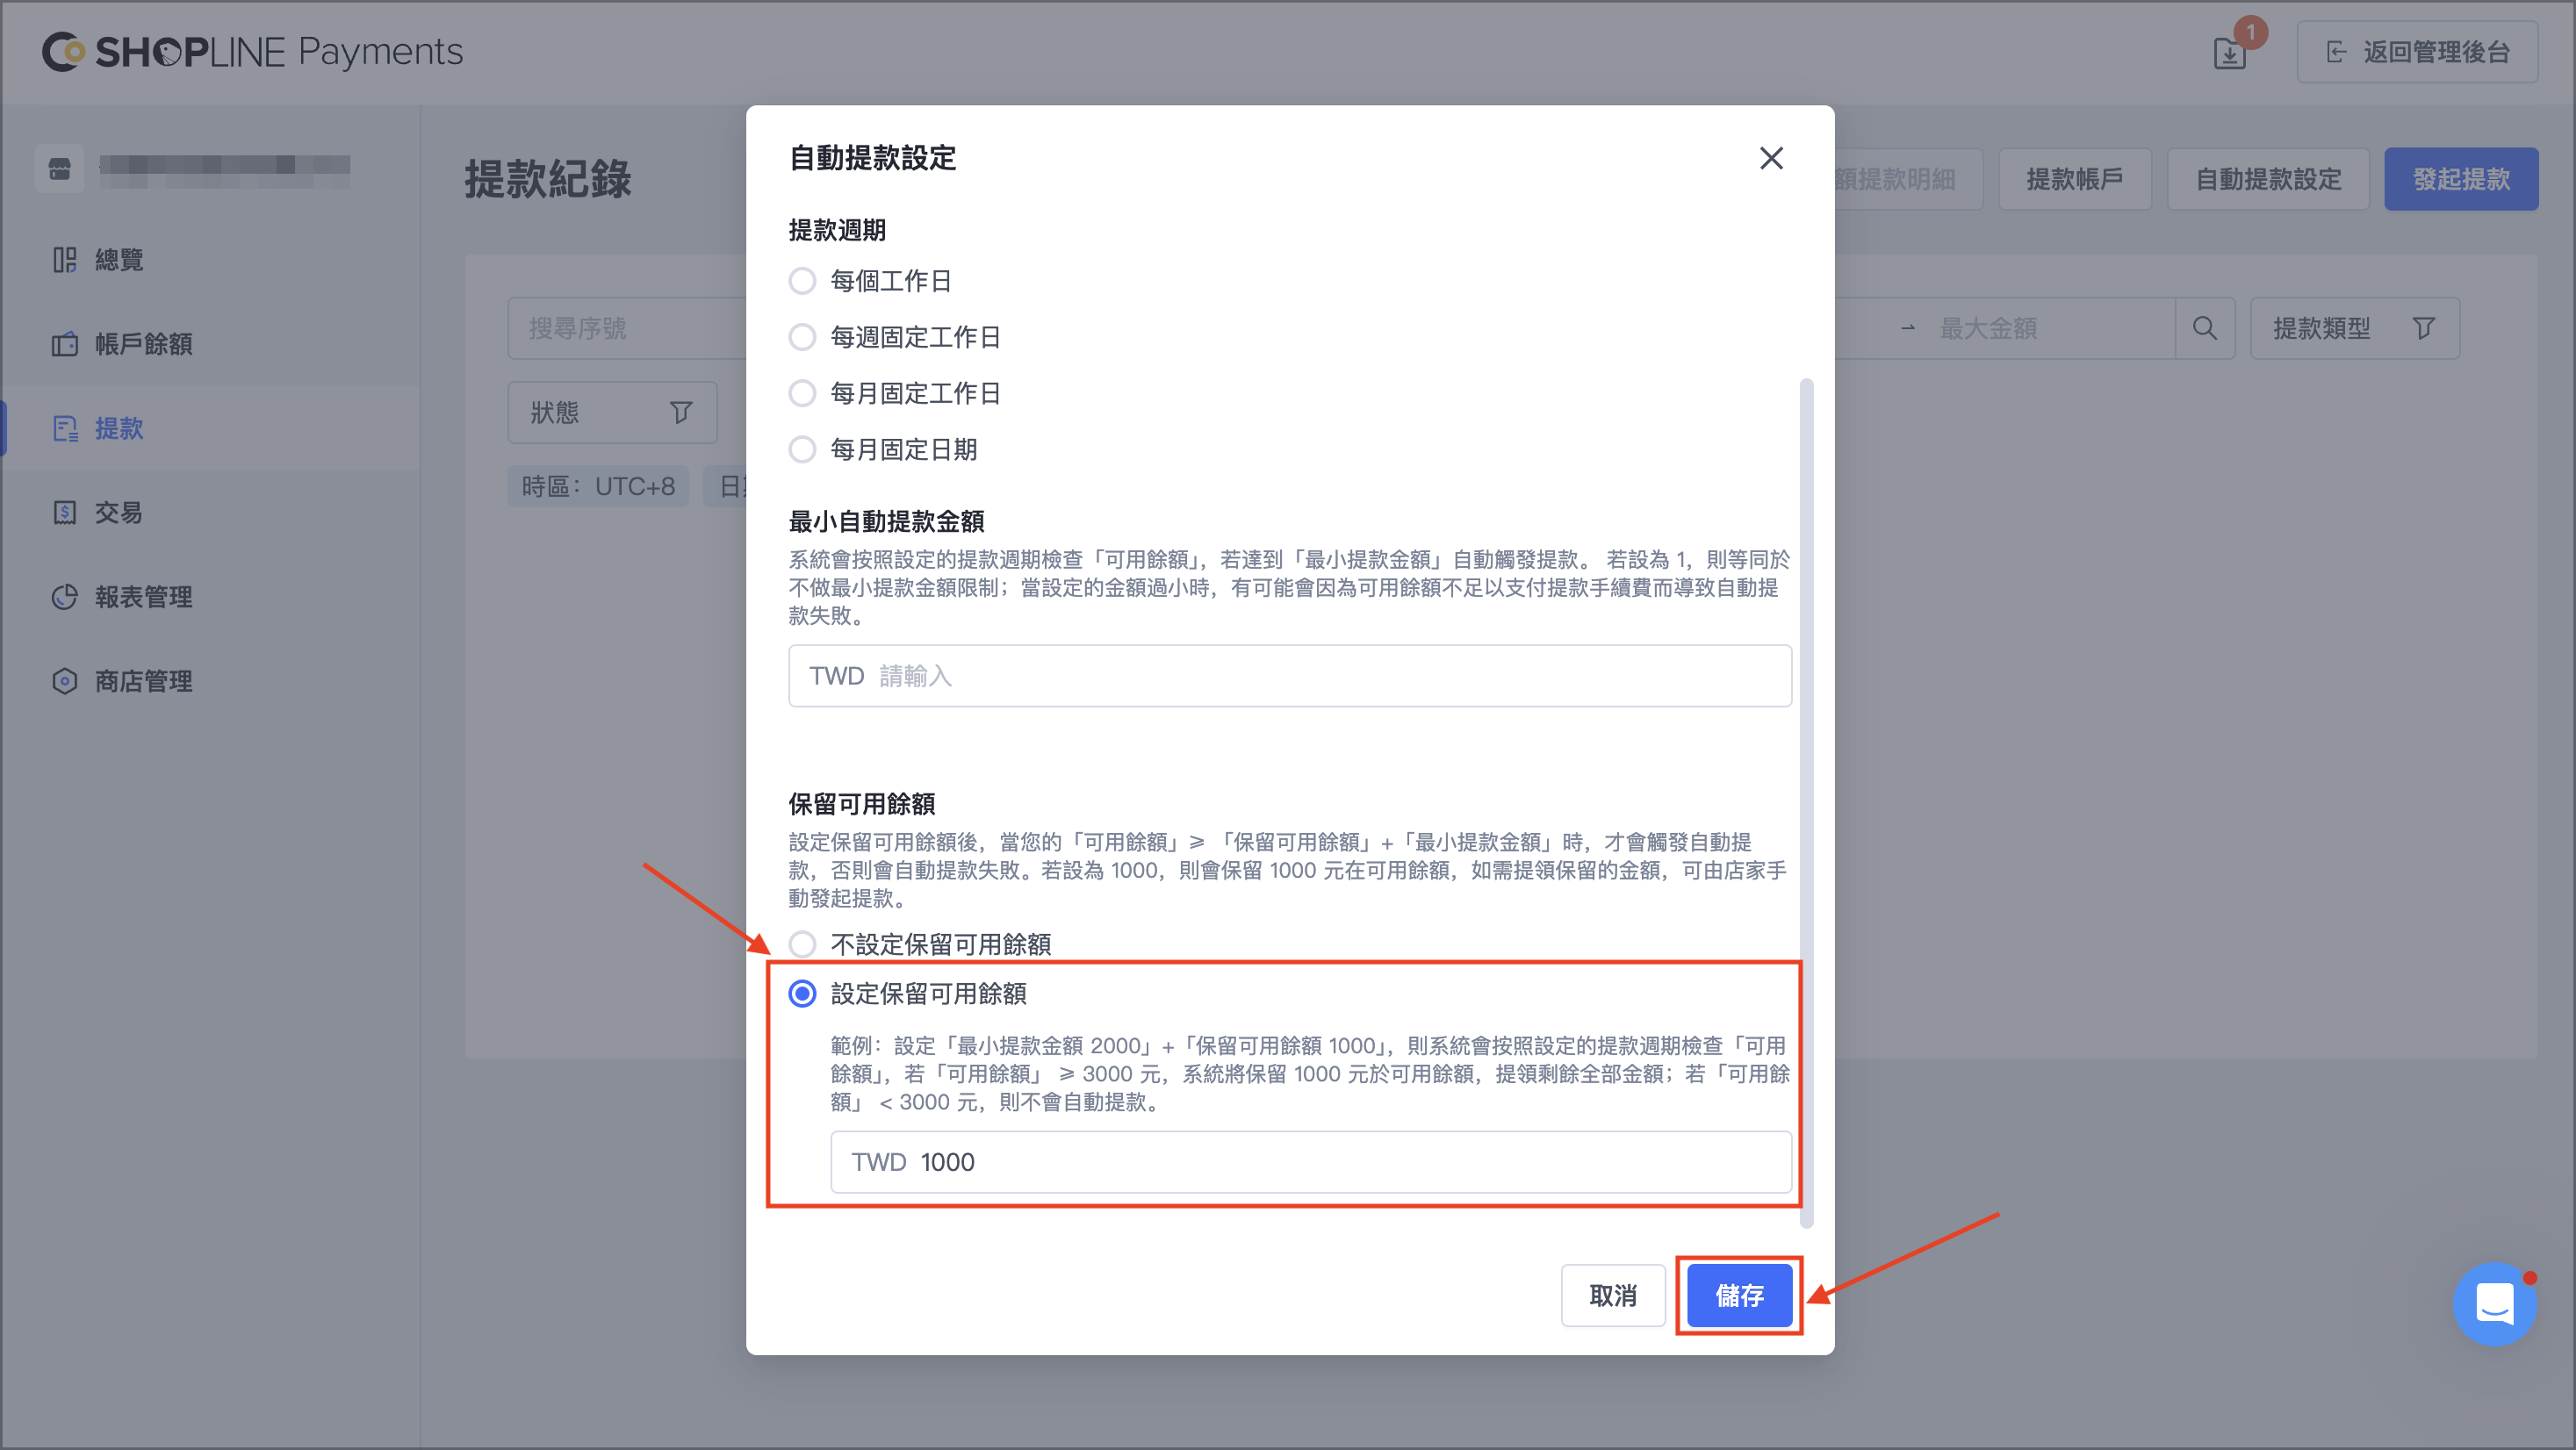The image size is (2576, 1450).
Task: Select the 每月固定日期 radio option
Action: tap(802, 450)
